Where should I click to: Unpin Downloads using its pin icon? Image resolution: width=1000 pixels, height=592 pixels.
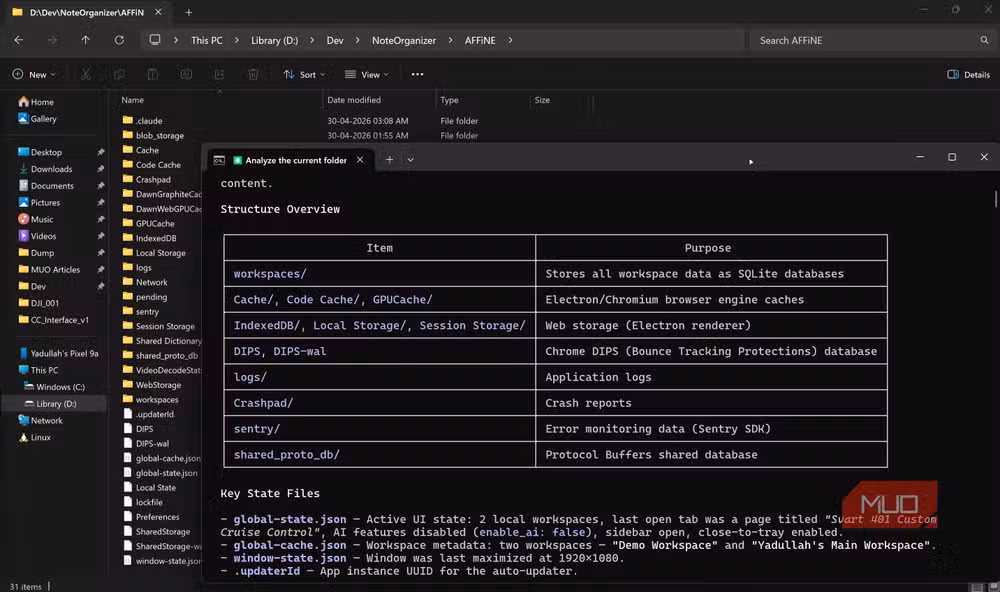point(99,168)
